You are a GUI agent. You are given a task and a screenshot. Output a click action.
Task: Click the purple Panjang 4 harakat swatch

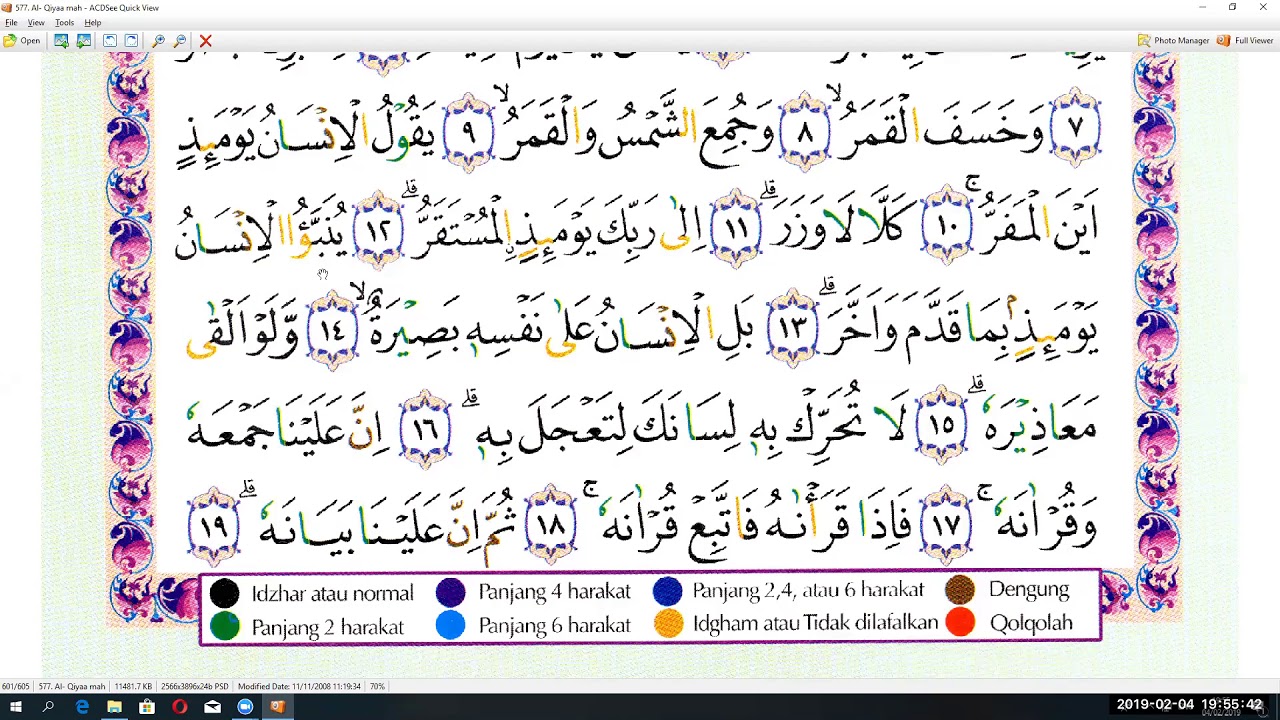(451, 592)
